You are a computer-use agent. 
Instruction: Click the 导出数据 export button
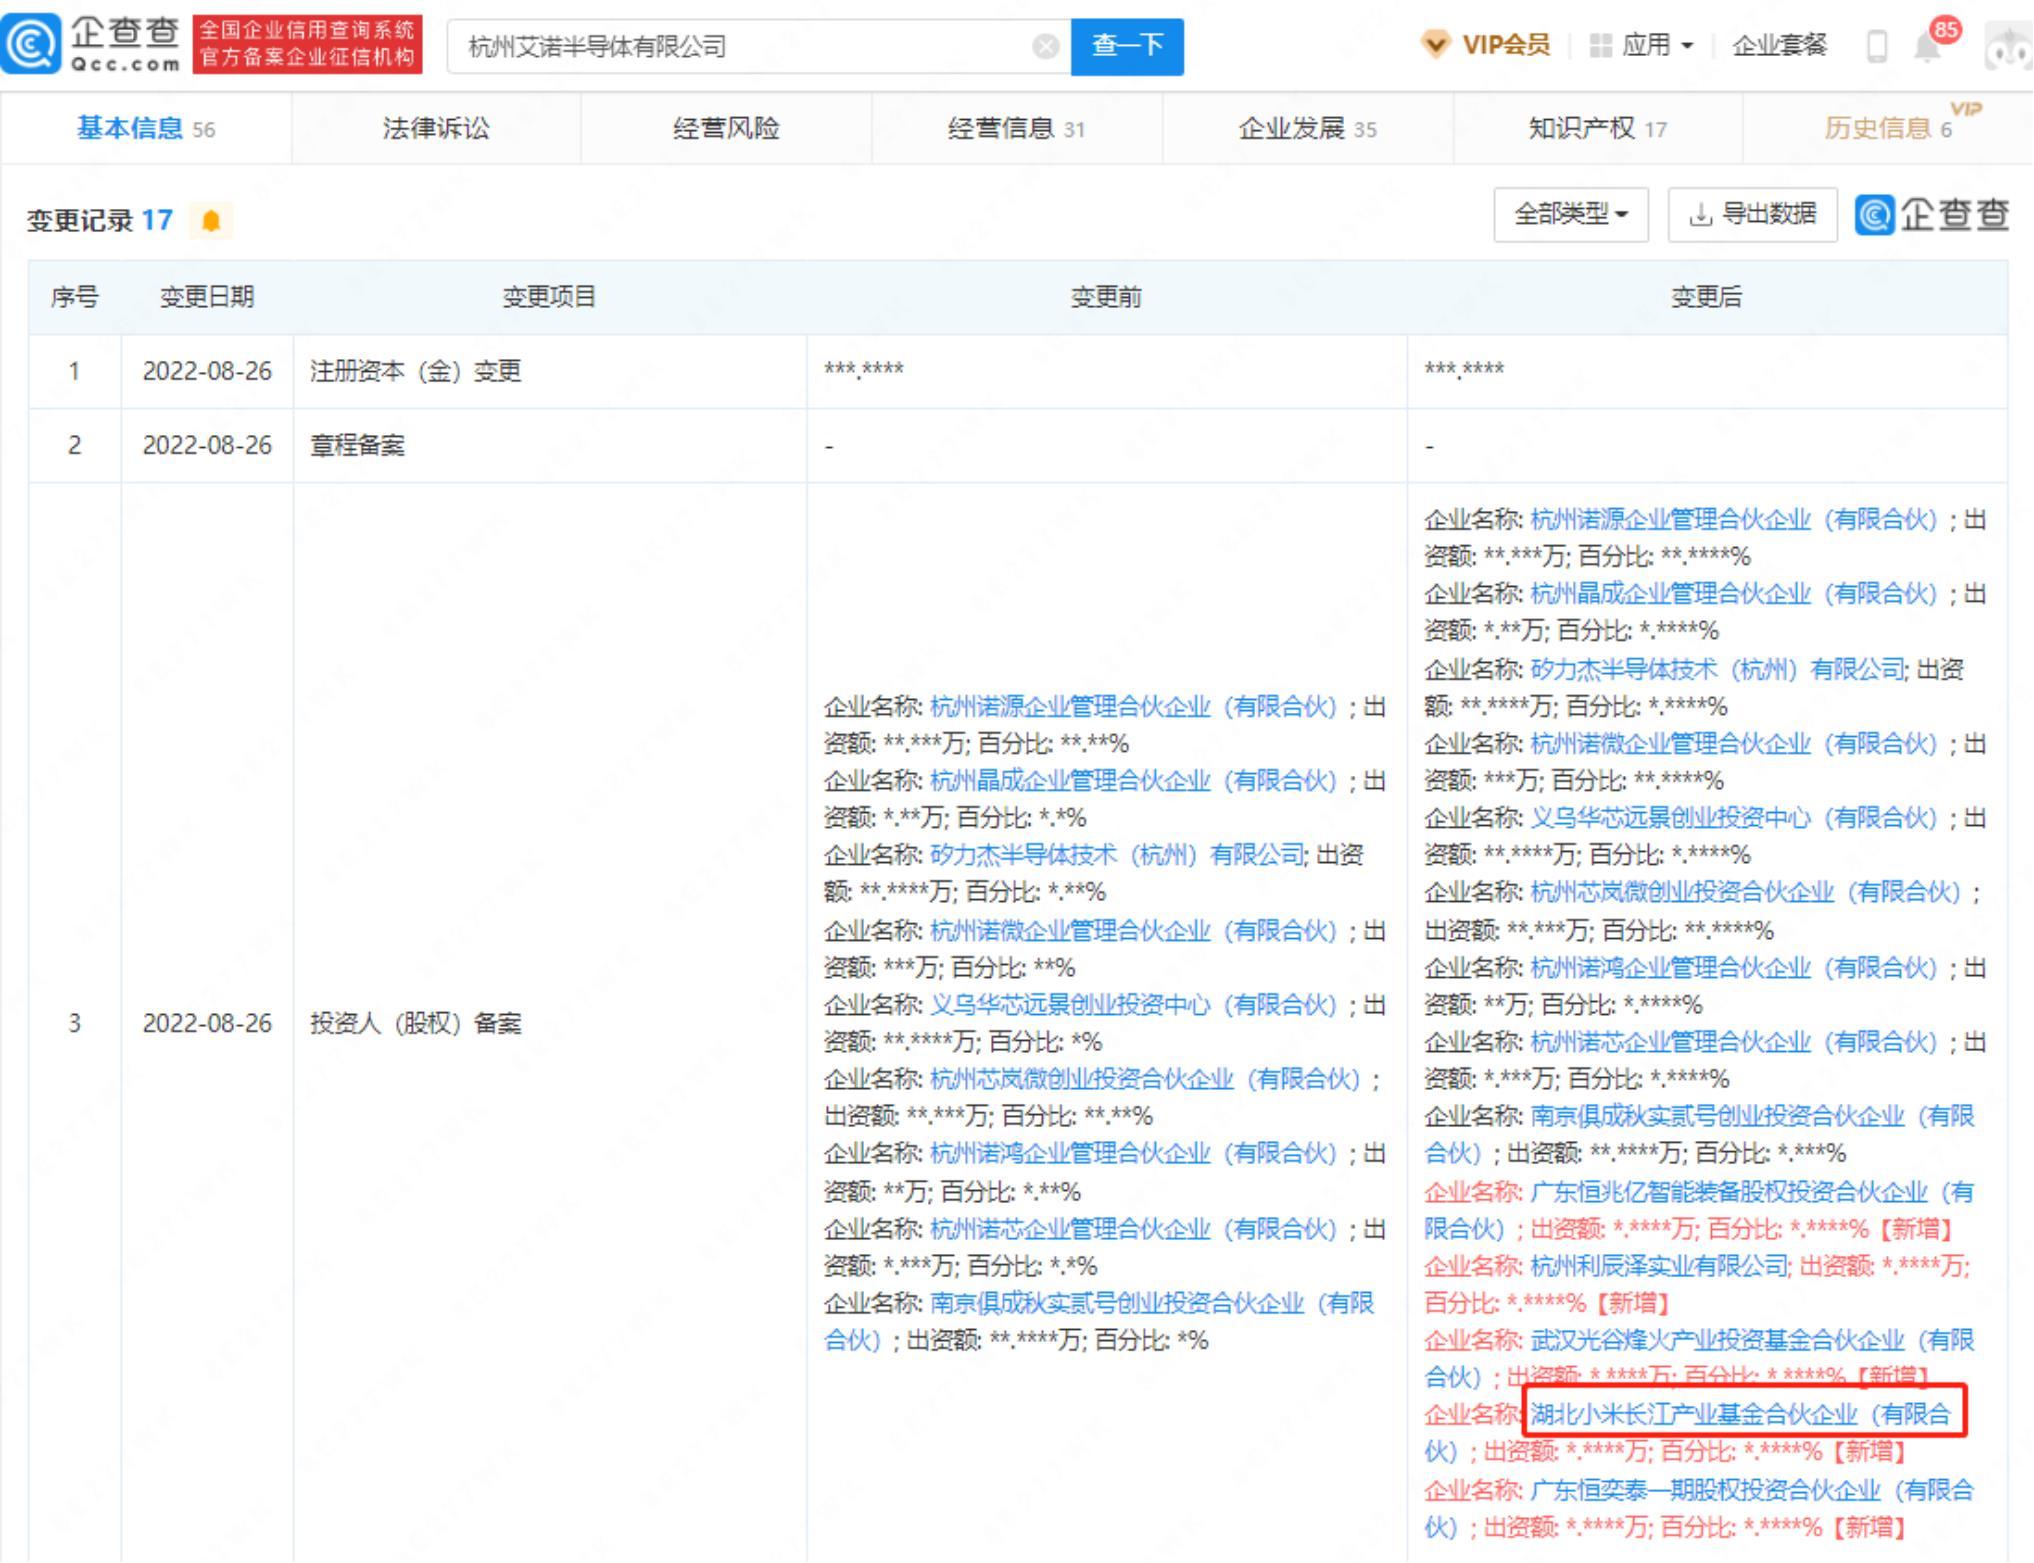[x=1752, y=214]
